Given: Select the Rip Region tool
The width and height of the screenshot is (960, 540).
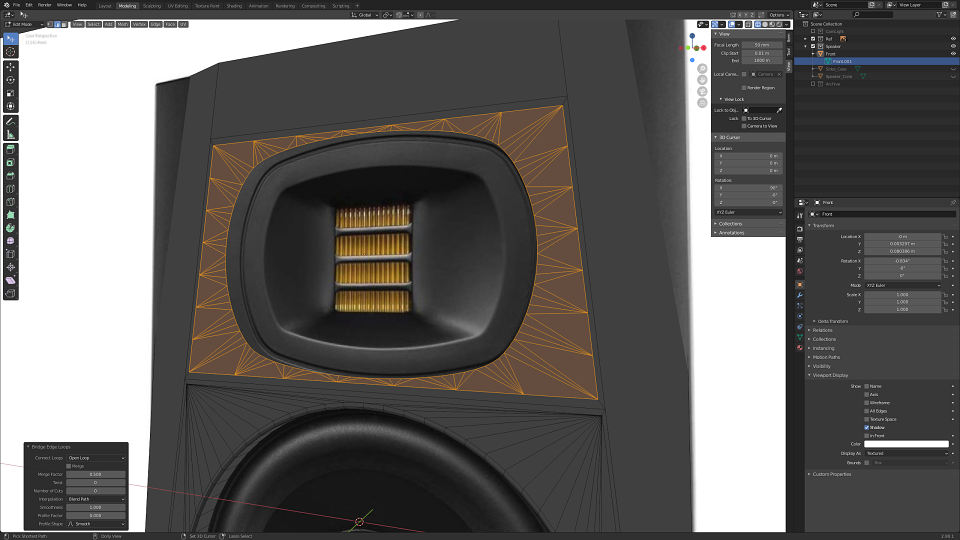Looking at the screenshot, I should pos(10,293).
